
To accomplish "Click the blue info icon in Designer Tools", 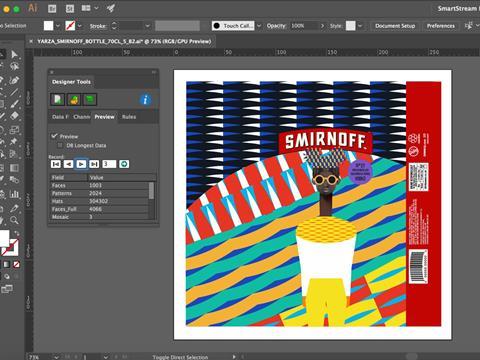I will [145, 99].
